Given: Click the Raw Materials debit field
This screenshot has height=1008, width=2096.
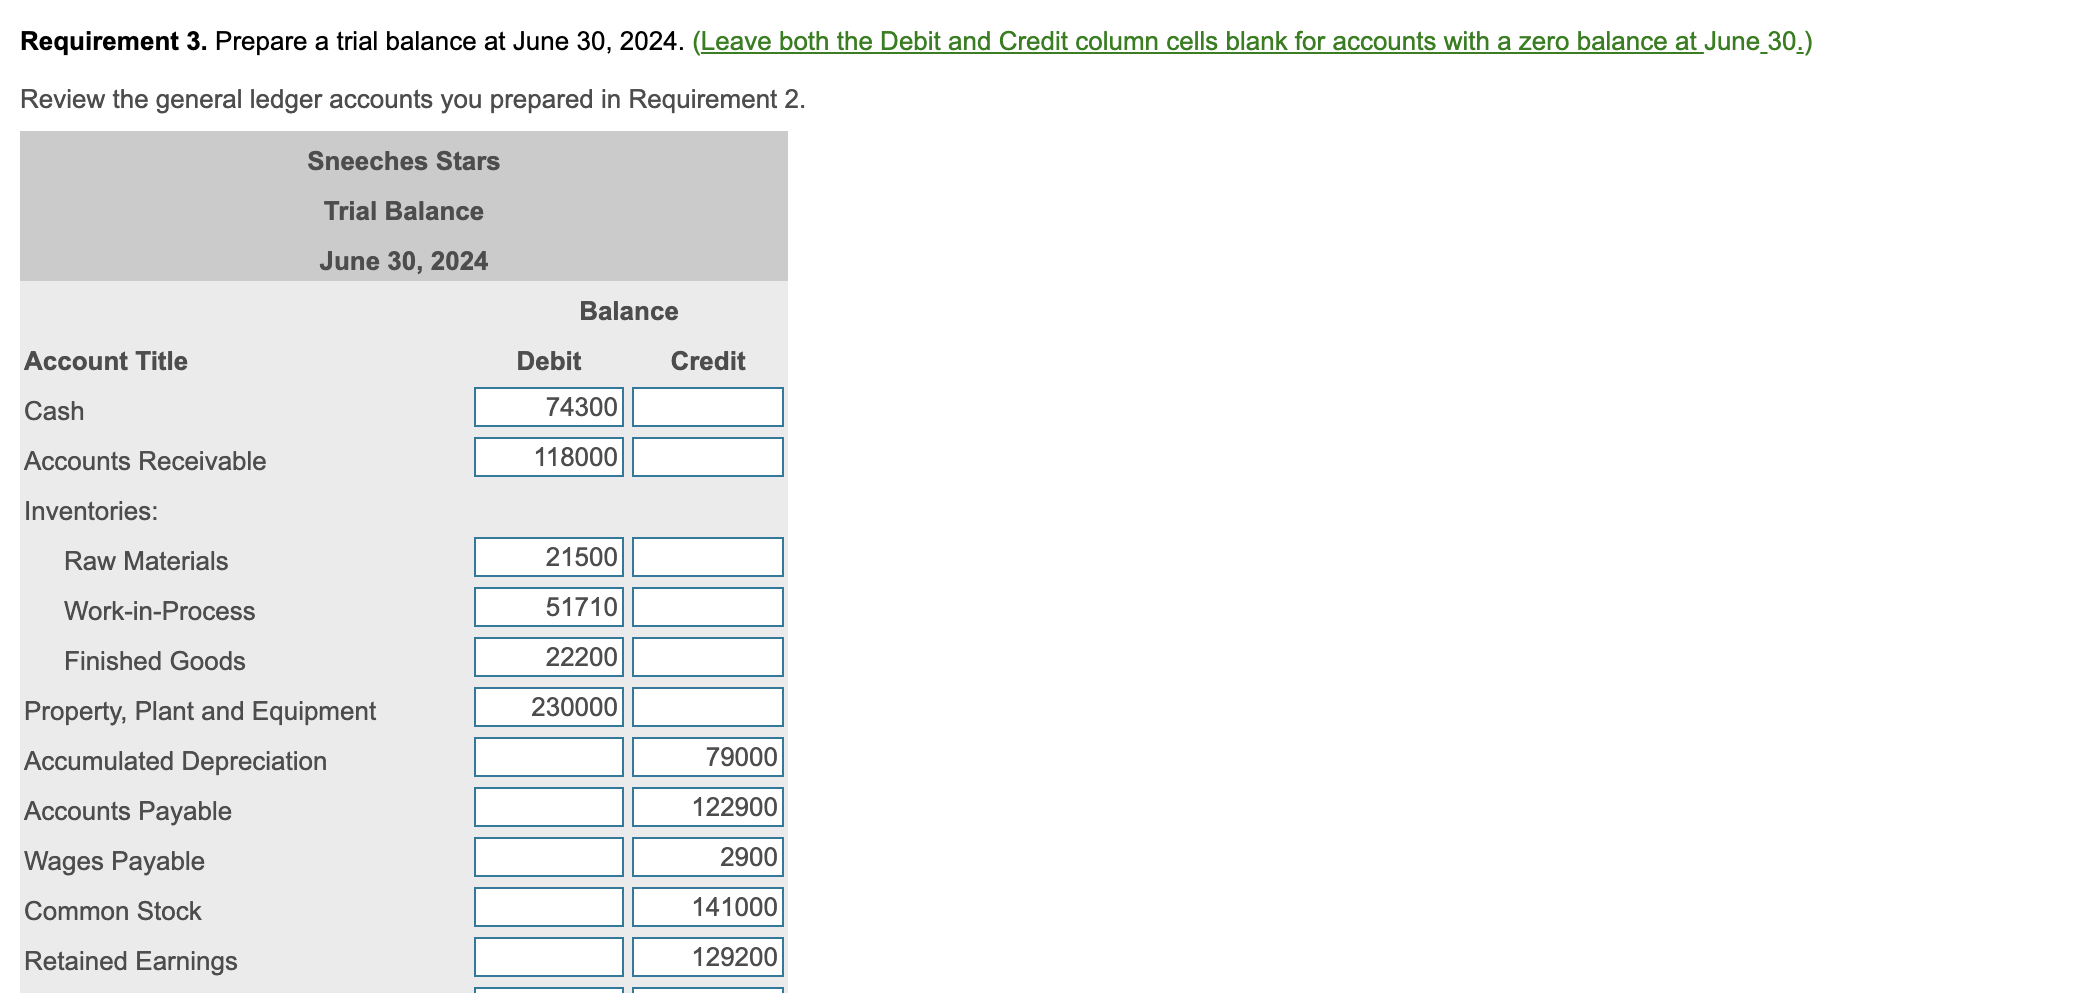Looking at the screenshot, I should [x=549, y=557].
